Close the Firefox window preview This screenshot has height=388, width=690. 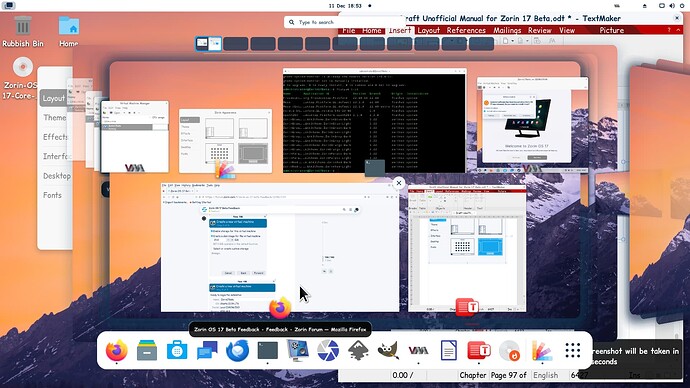pyautogui.click(x=399, y=183)
